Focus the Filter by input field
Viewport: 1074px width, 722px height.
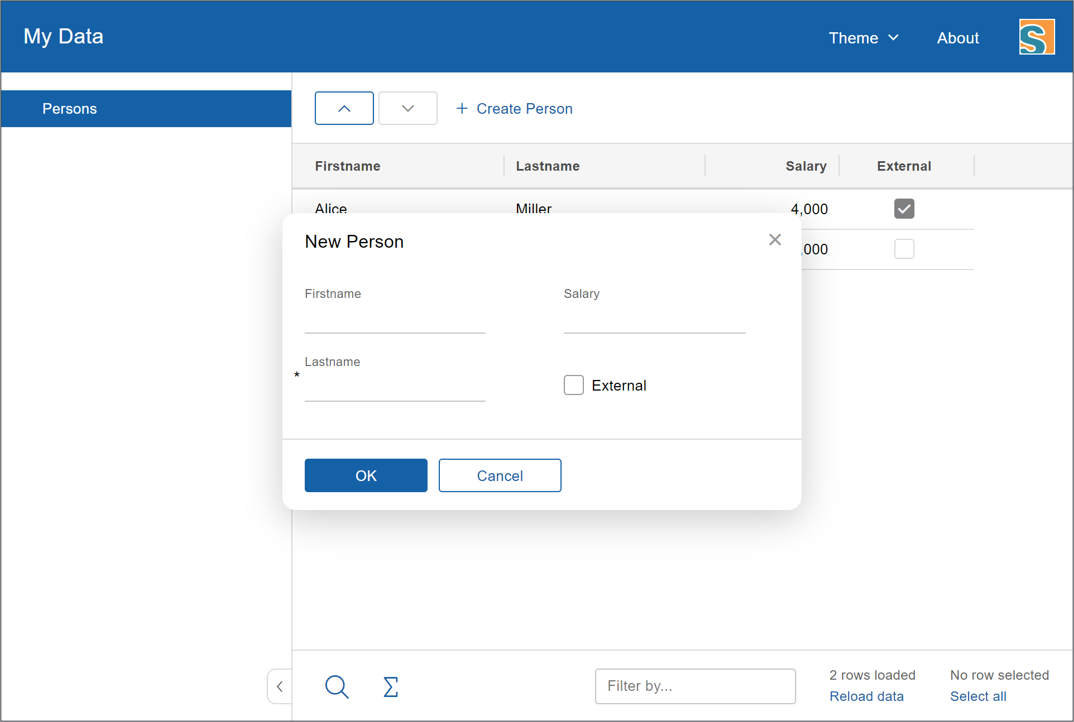695,686
